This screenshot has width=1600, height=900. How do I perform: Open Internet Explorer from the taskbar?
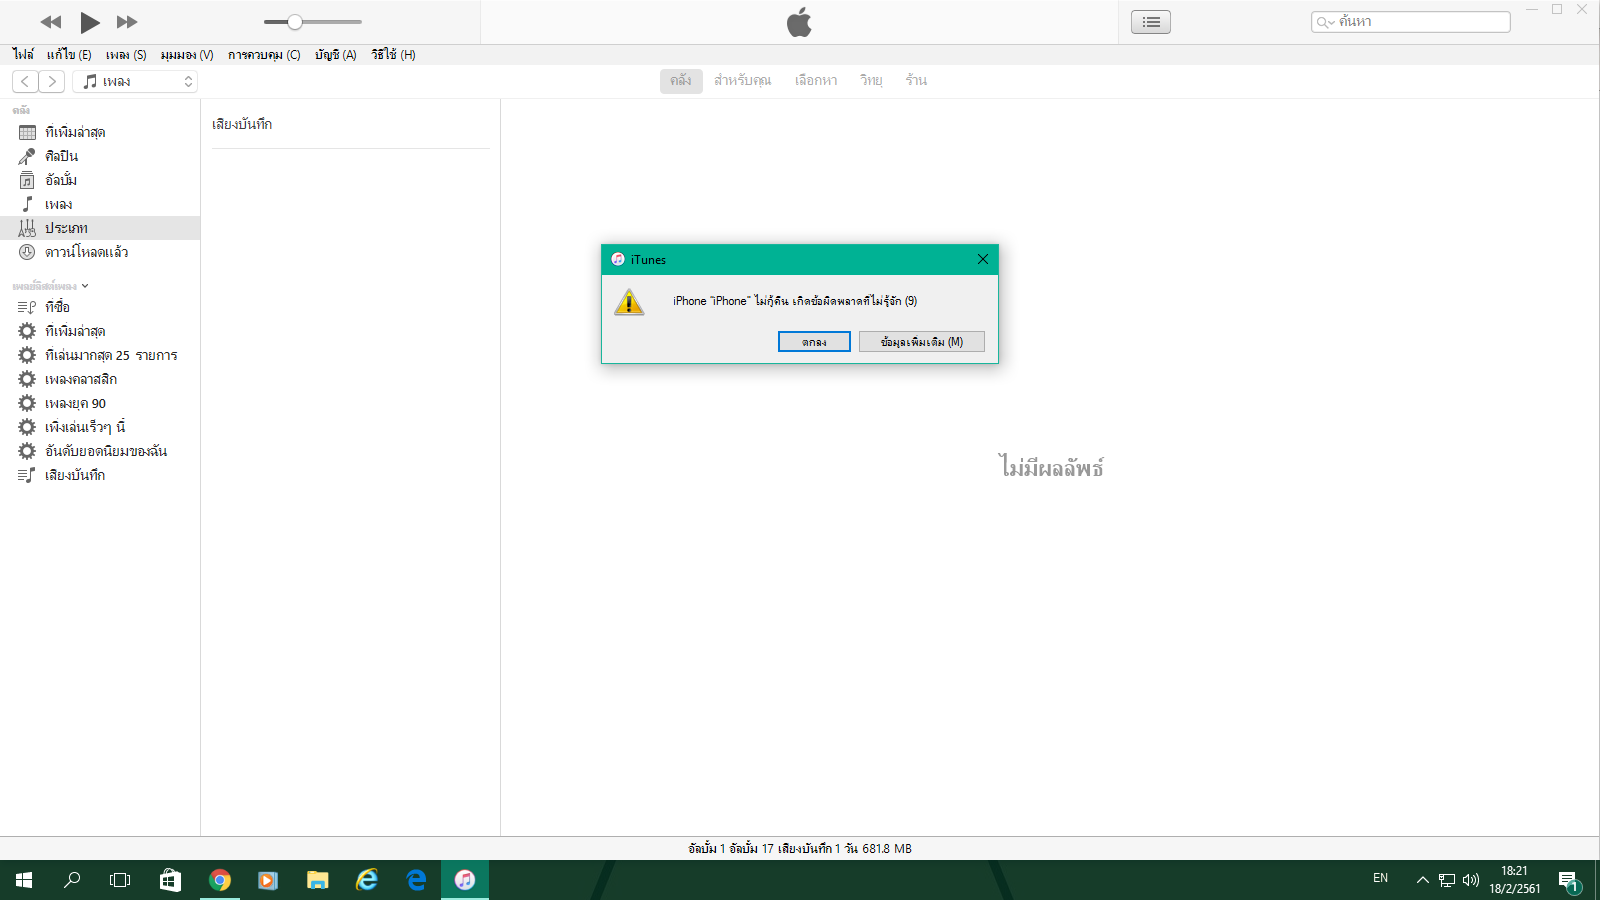(367, 880)
